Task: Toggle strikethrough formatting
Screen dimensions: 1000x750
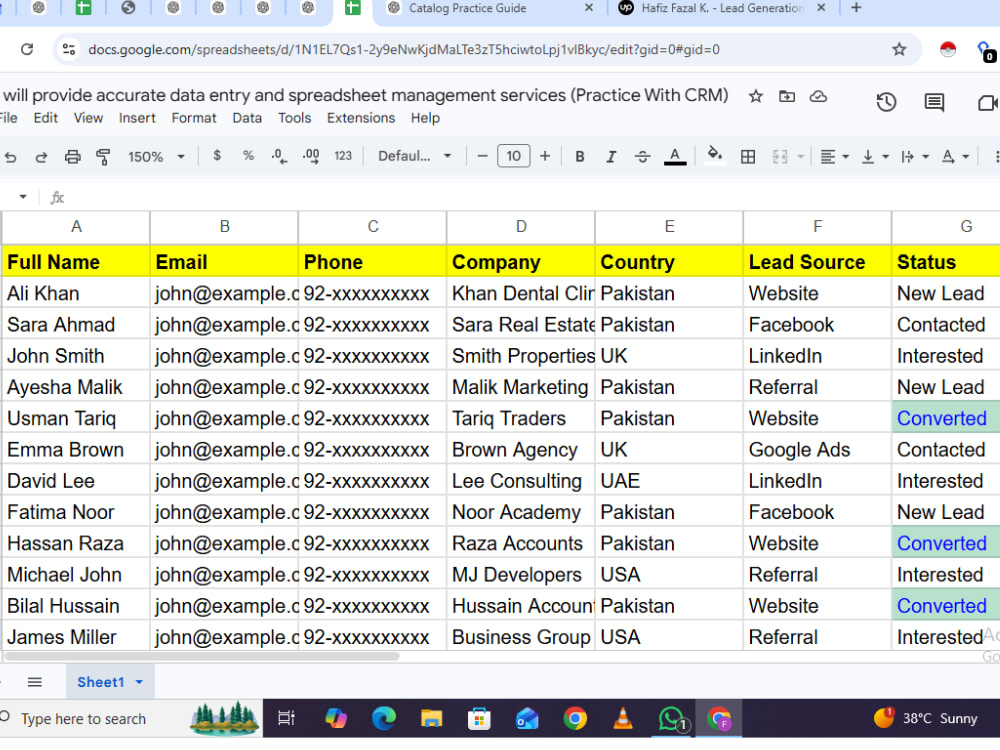Action: (x=642, y=156)
